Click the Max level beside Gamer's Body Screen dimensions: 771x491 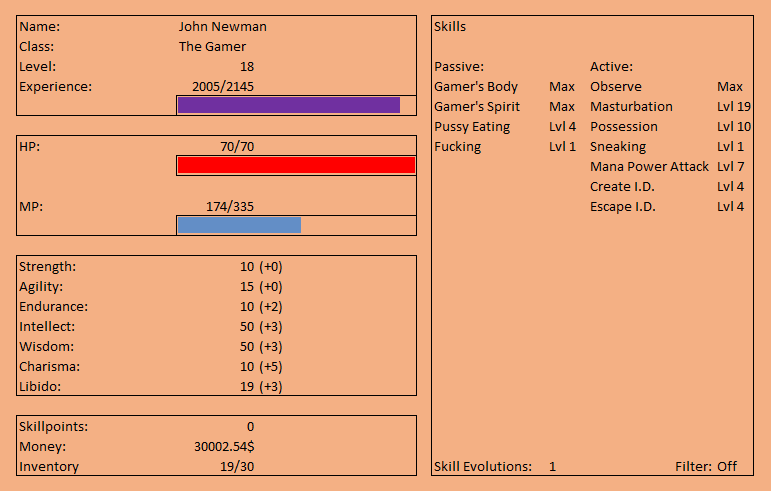coord(562,87)
